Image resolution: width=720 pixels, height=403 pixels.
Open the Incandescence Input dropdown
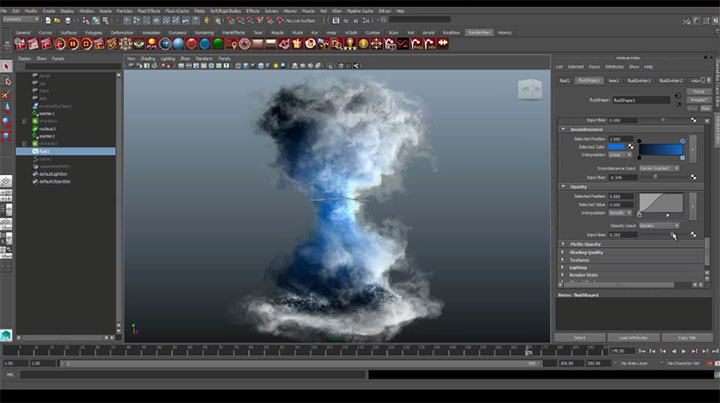659,168
